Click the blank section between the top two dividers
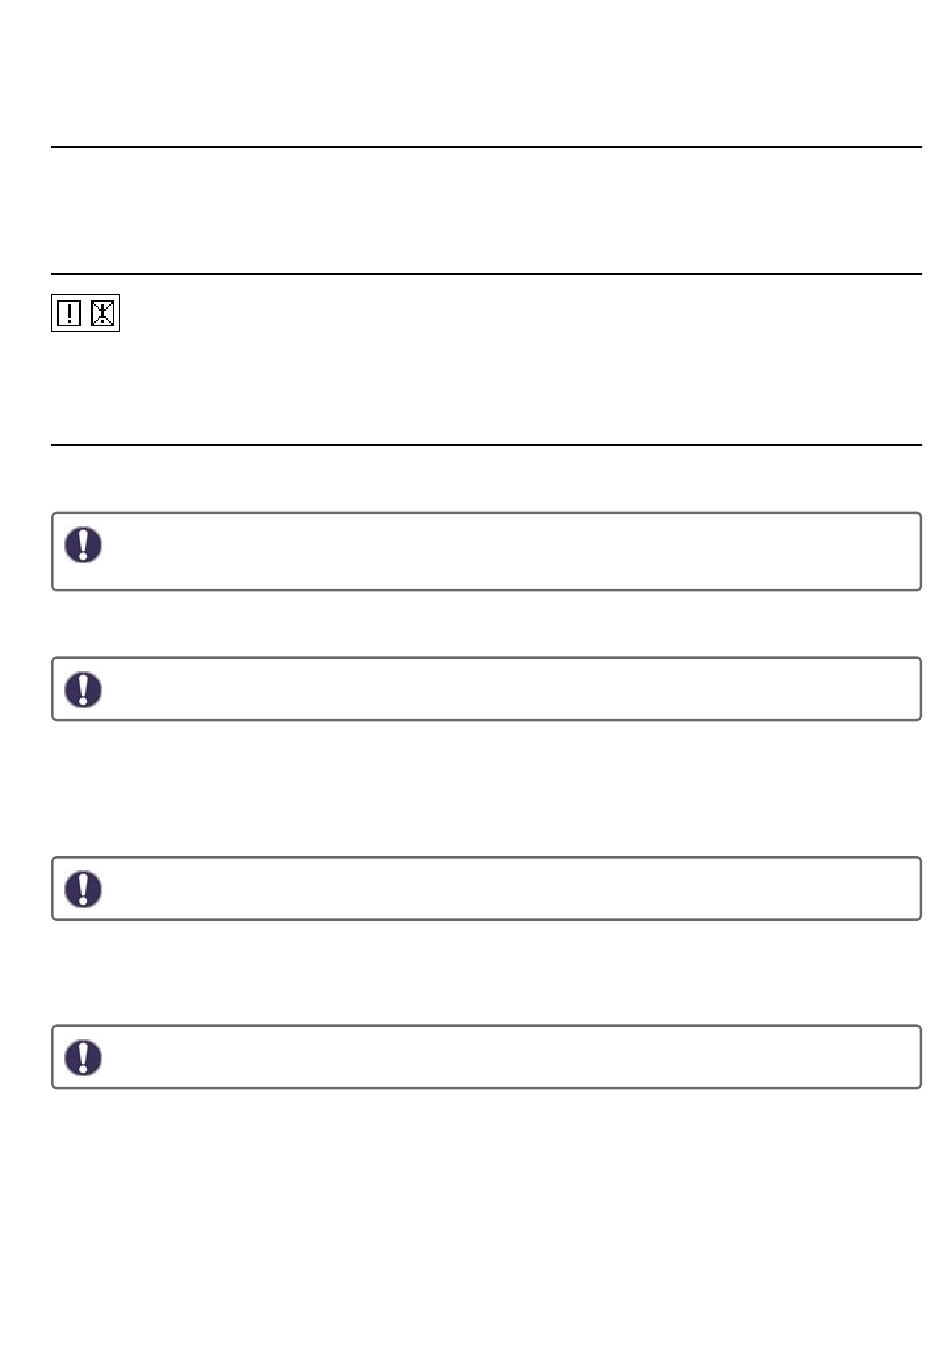This screenshot has height=1360, width=950. pyautogui.click(x=486, y=210)
